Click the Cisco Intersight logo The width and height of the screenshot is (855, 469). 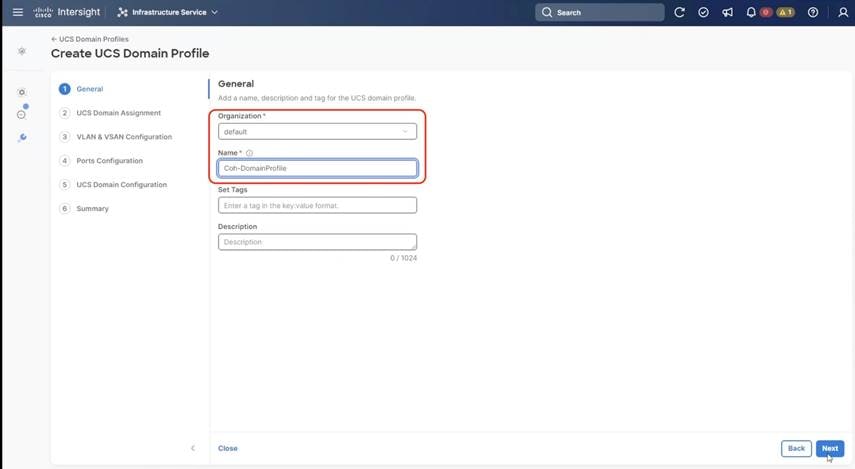[x=67, y=12]
